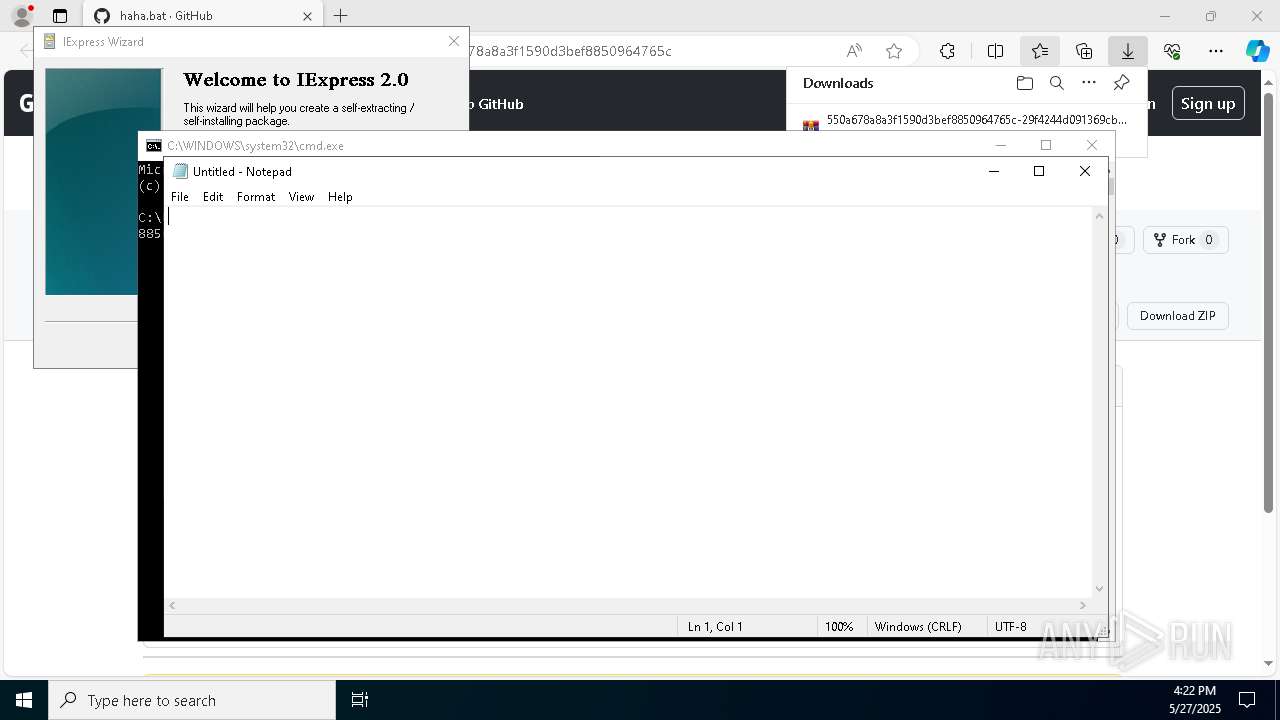Image resolution: width=1280 pixels, height=720 pixels.
Task: Click the IExpress Wizard title icon
Action: tap(49, 42)
